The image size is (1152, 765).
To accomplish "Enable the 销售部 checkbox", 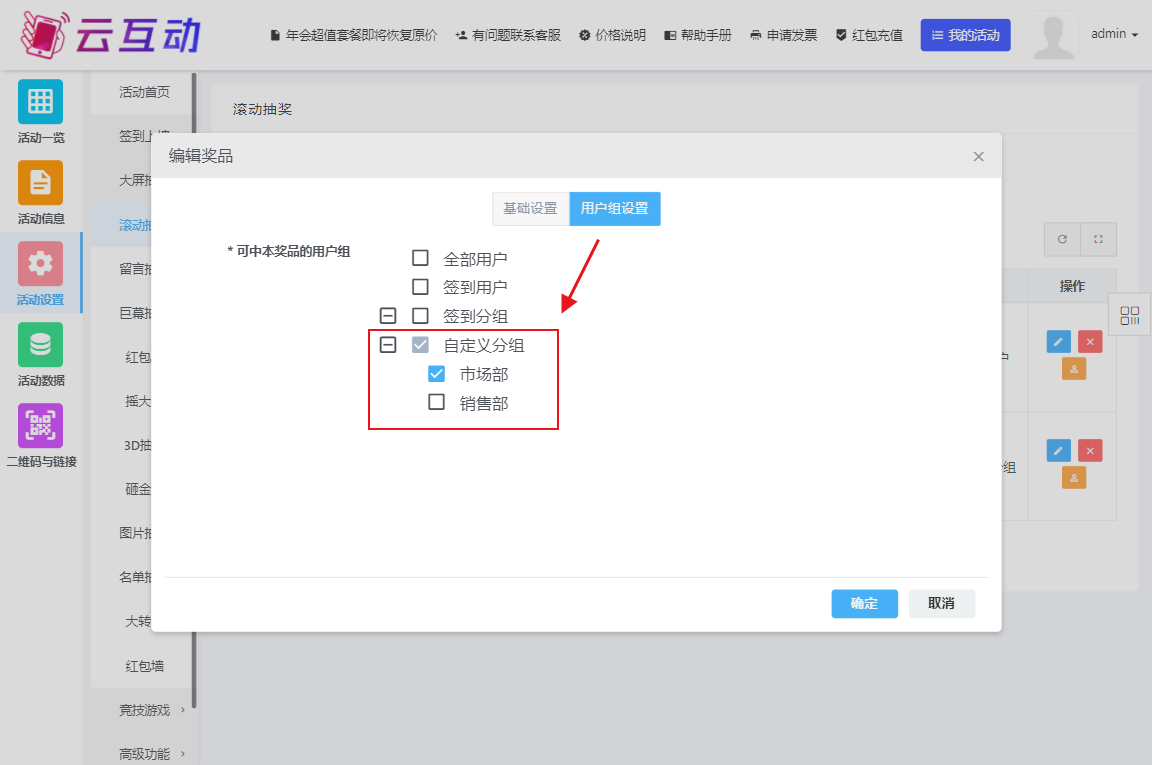I will (x=435, y=402).
